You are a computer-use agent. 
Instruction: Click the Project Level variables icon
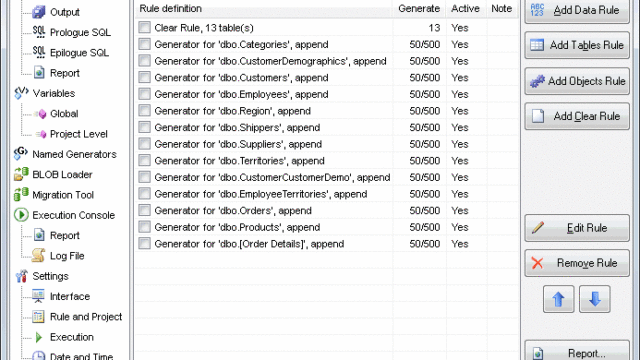tap(40, 134)
